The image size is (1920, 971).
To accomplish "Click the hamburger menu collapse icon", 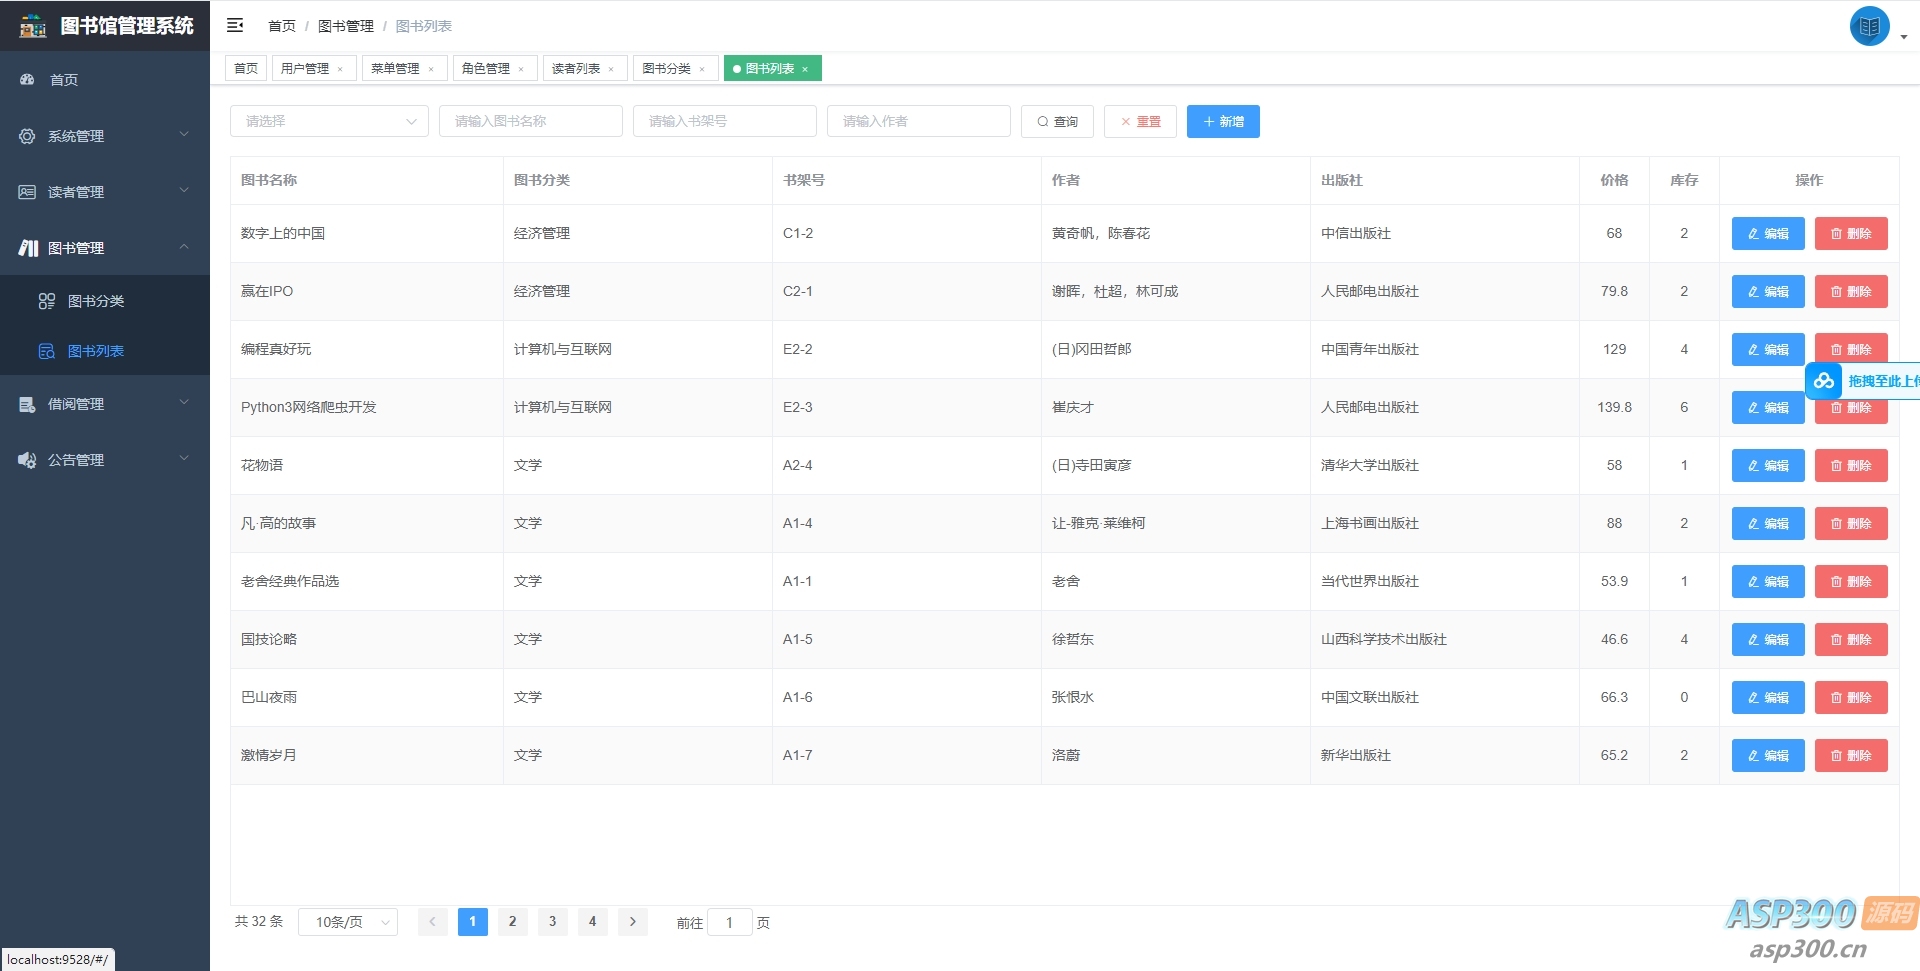I will coord(235,25).
